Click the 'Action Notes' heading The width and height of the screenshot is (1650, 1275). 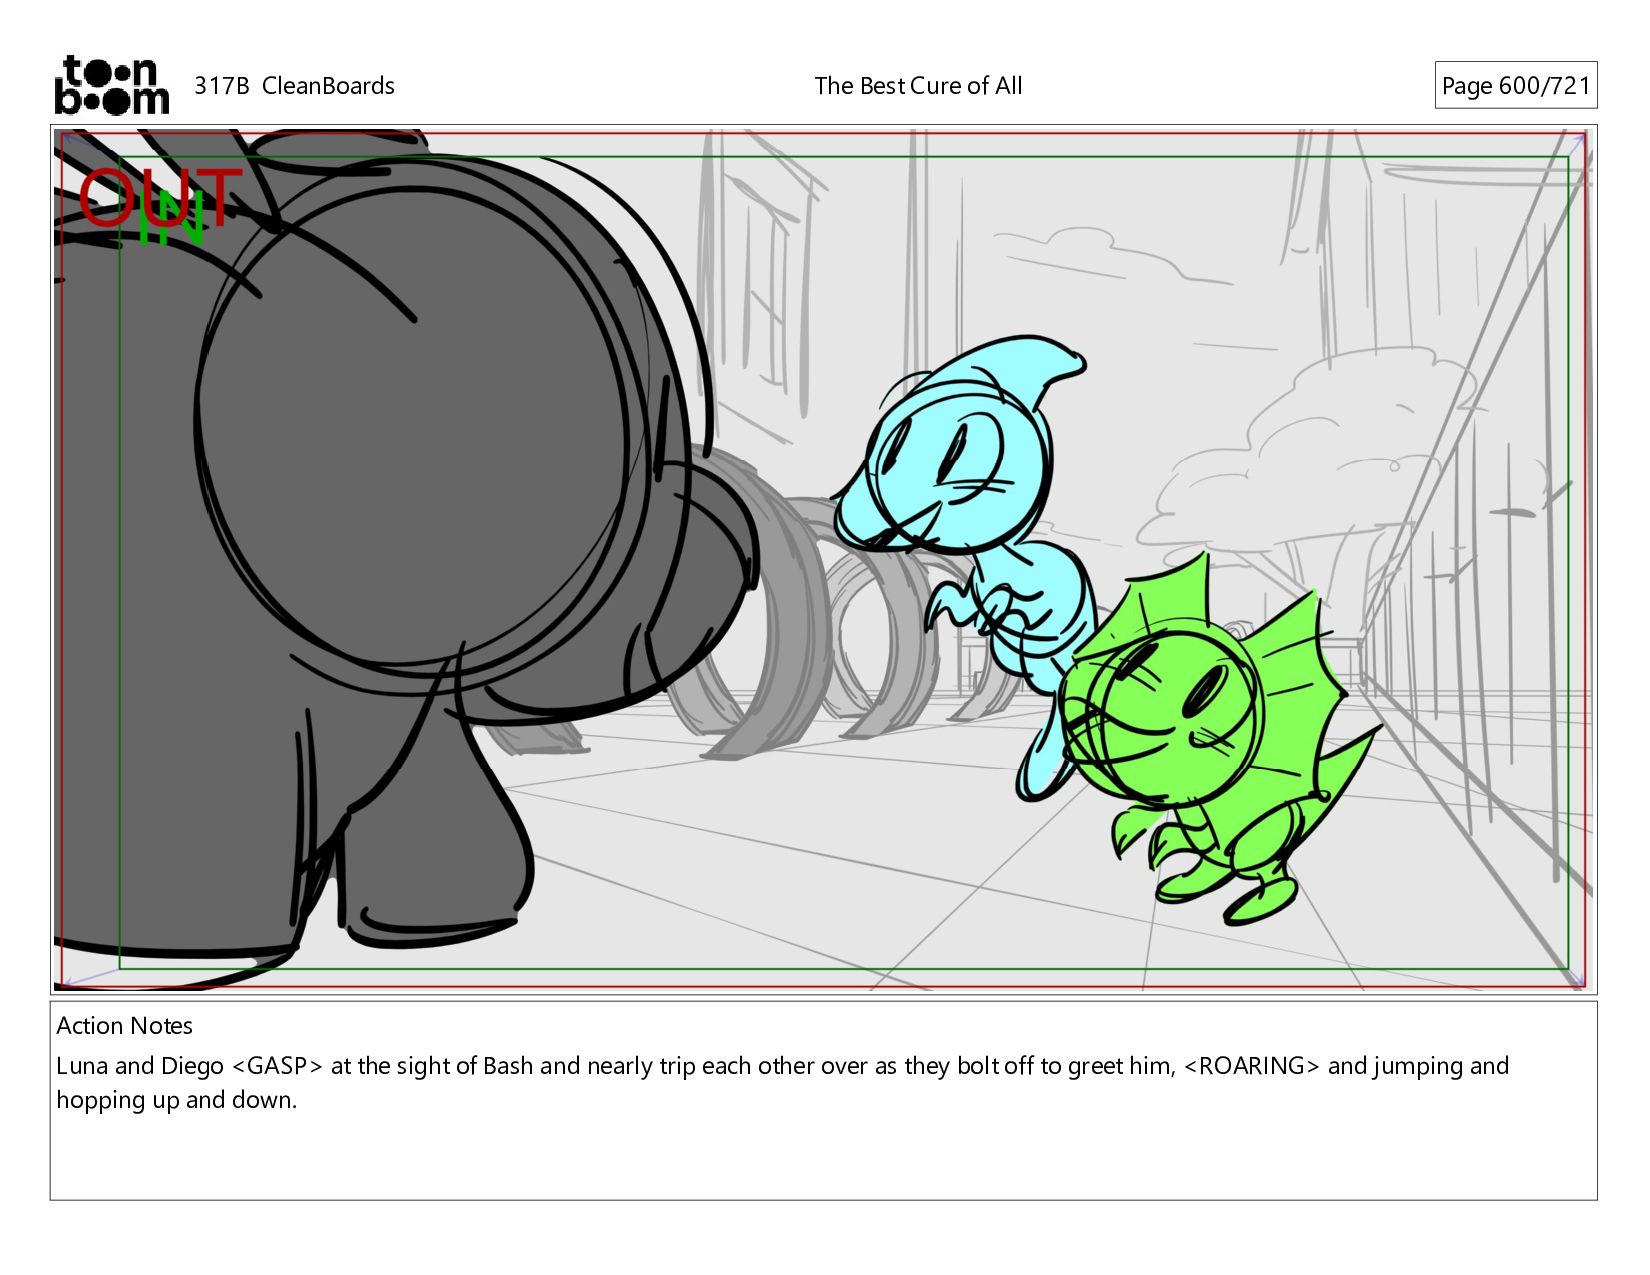tap(124, 1025)
